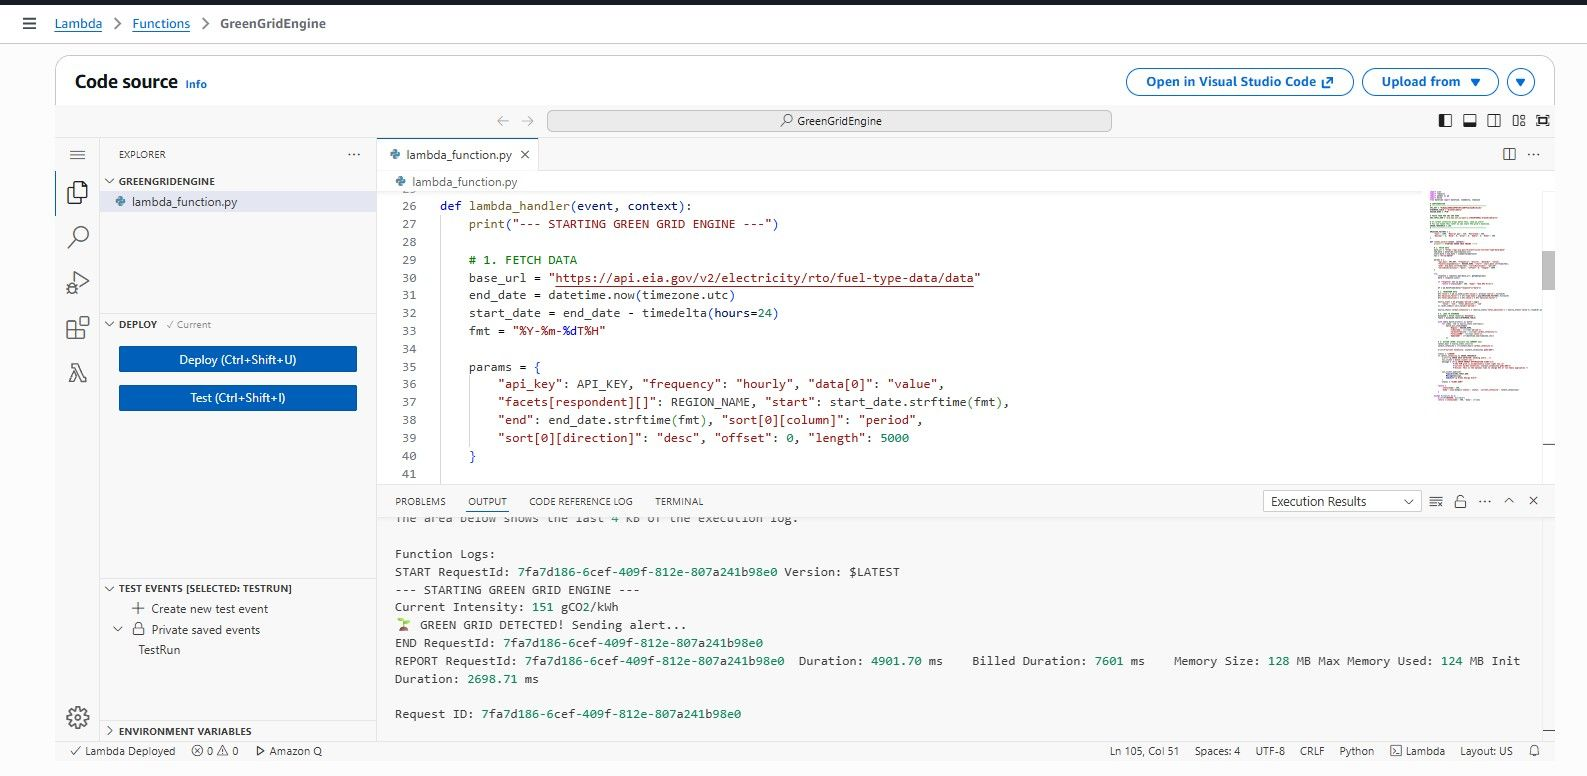Change indentation via Spaces: 4
1587x776 pixels.
(1217, 751)
